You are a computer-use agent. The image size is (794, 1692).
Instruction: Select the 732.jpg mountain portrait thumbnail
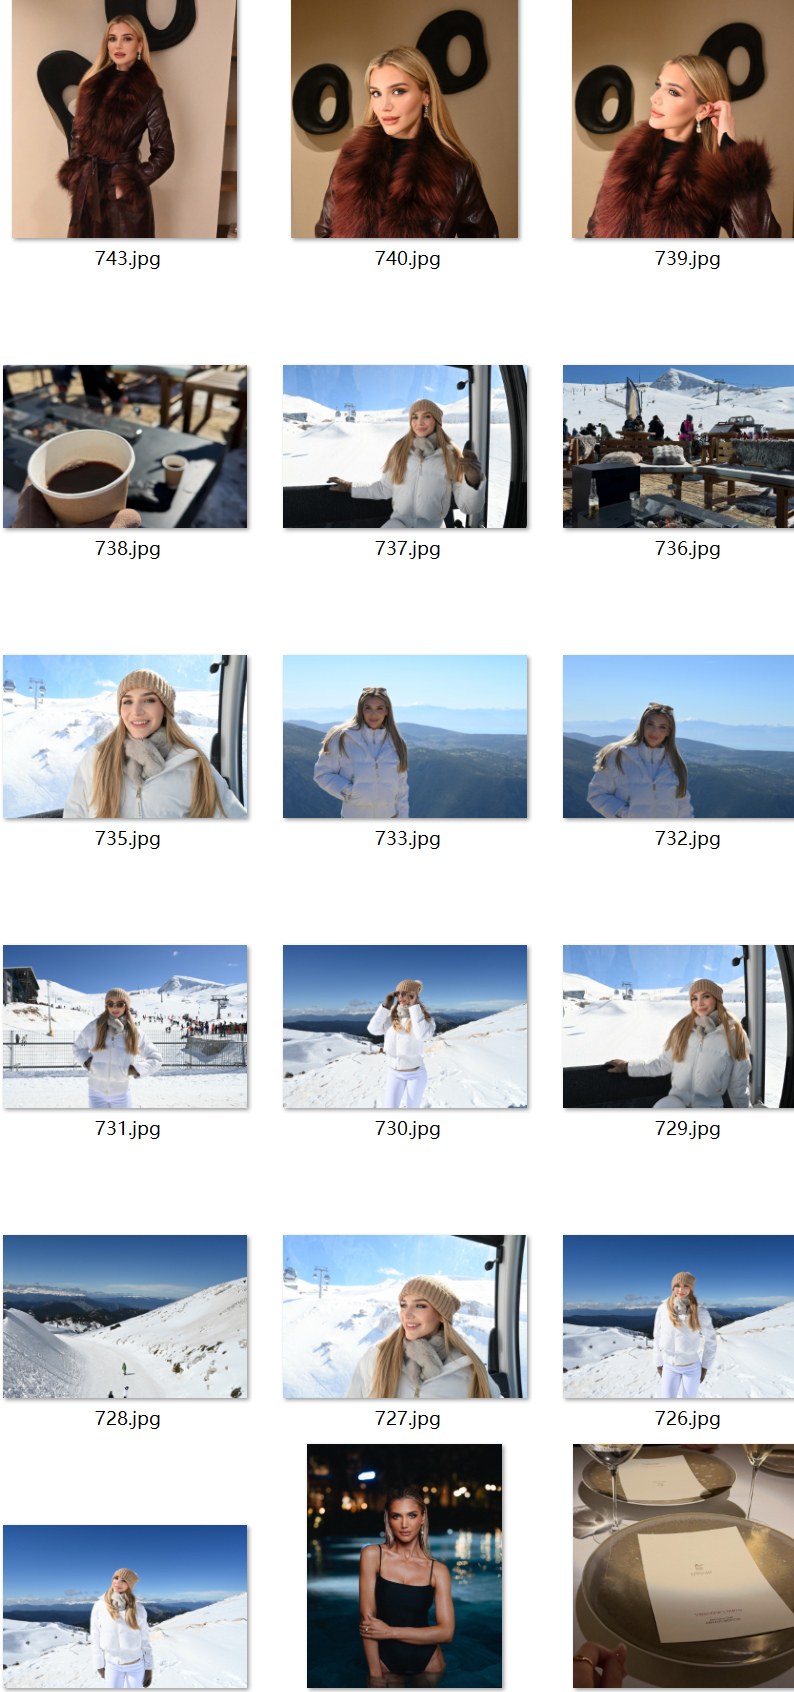[x=678, y=736]
